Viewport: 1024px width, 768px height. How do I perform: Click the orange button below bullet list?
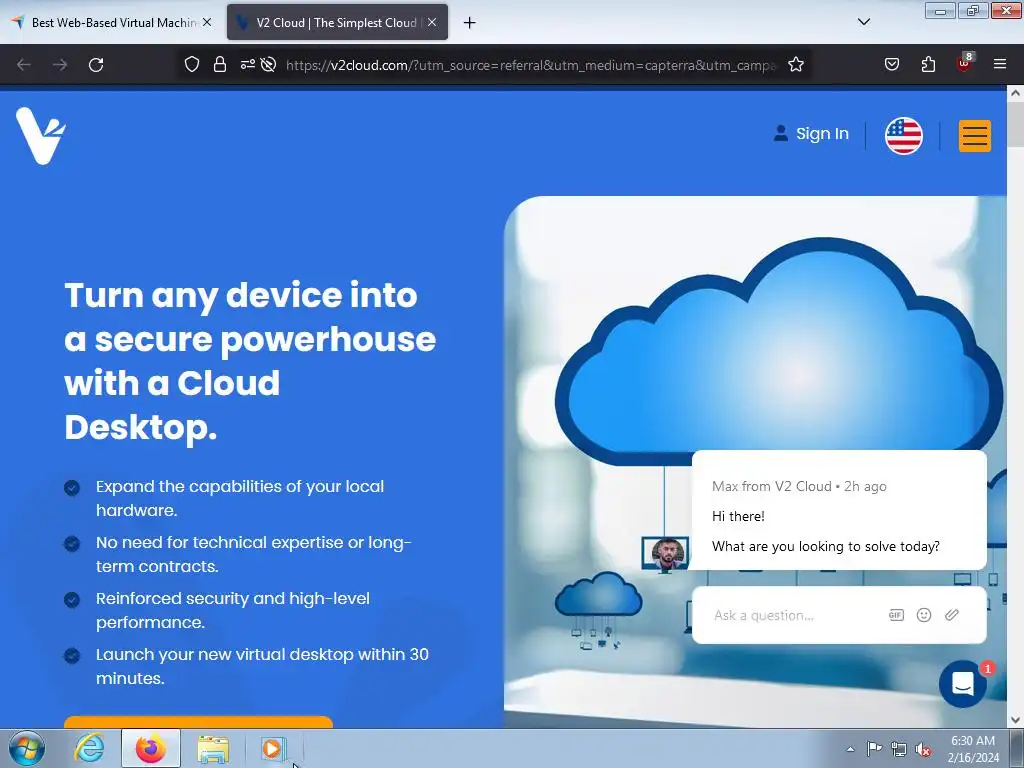coord(198,722)
